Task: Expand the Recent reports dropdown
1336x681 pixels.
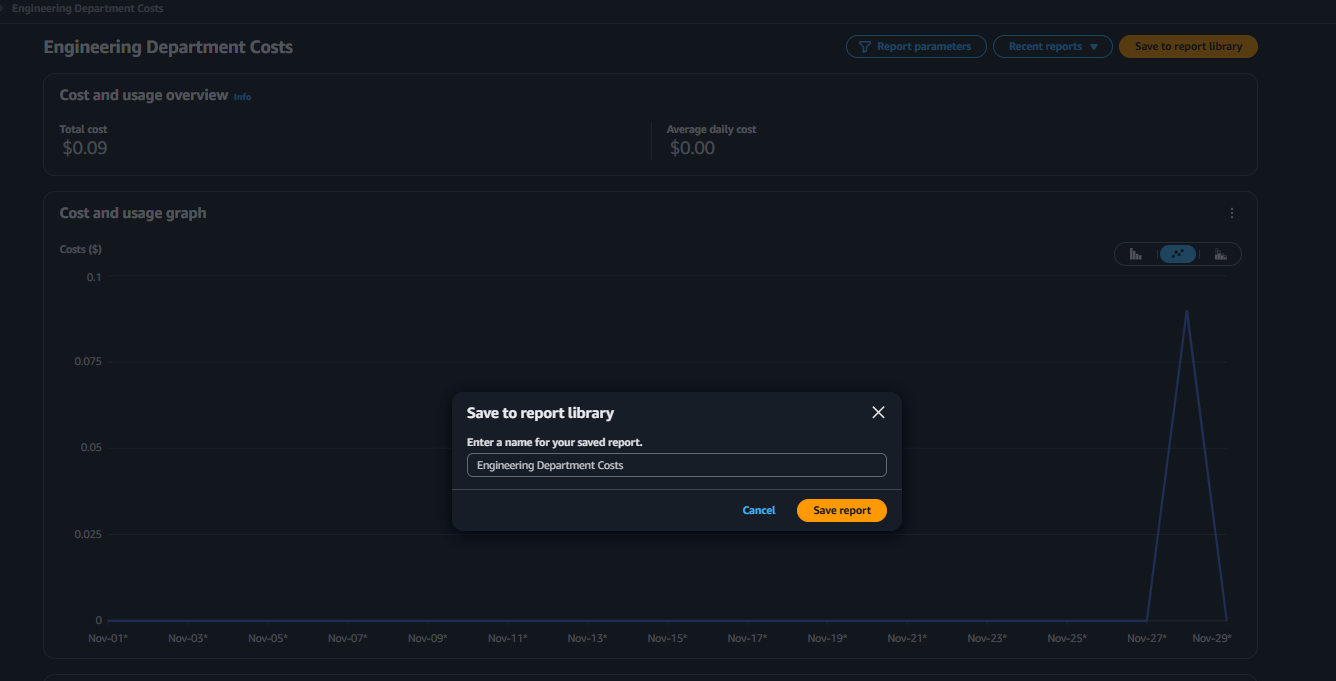Action: click(x=1052, y=47)
